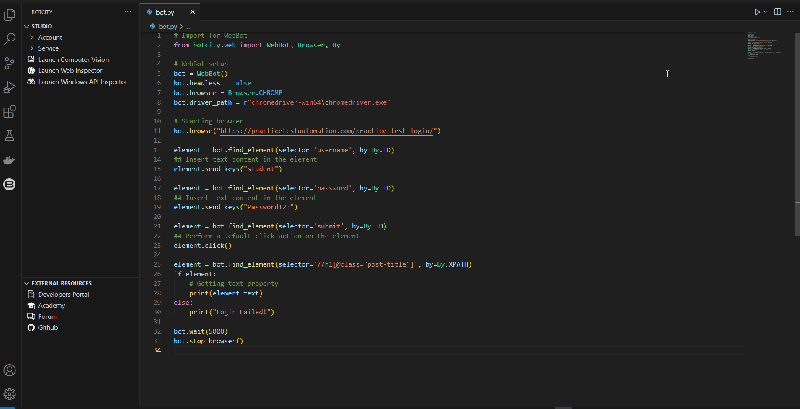Screen dimensions: 800x409
Task: Open the run options dropdown arrow
Action: tap(765, 12)
